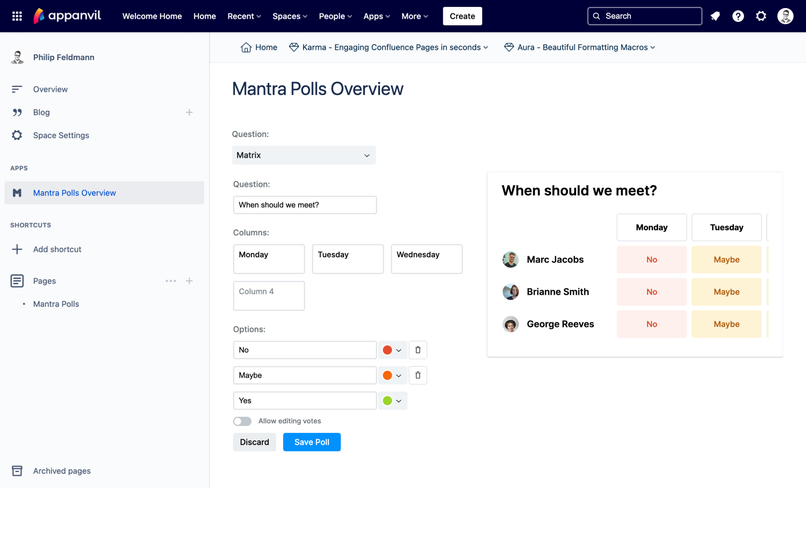The width and height of the screenshot is (806, 537).
Task: Open notifications megaphone icon
Action: pos(715,16)
